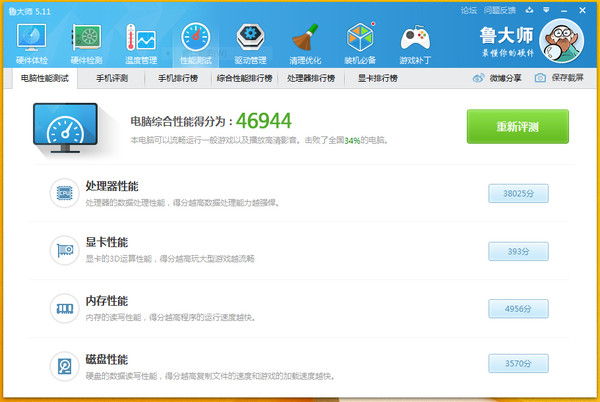600x402 pixels.
Task: Click the 393分 graphics score button
Action: (x=518, y=251)
